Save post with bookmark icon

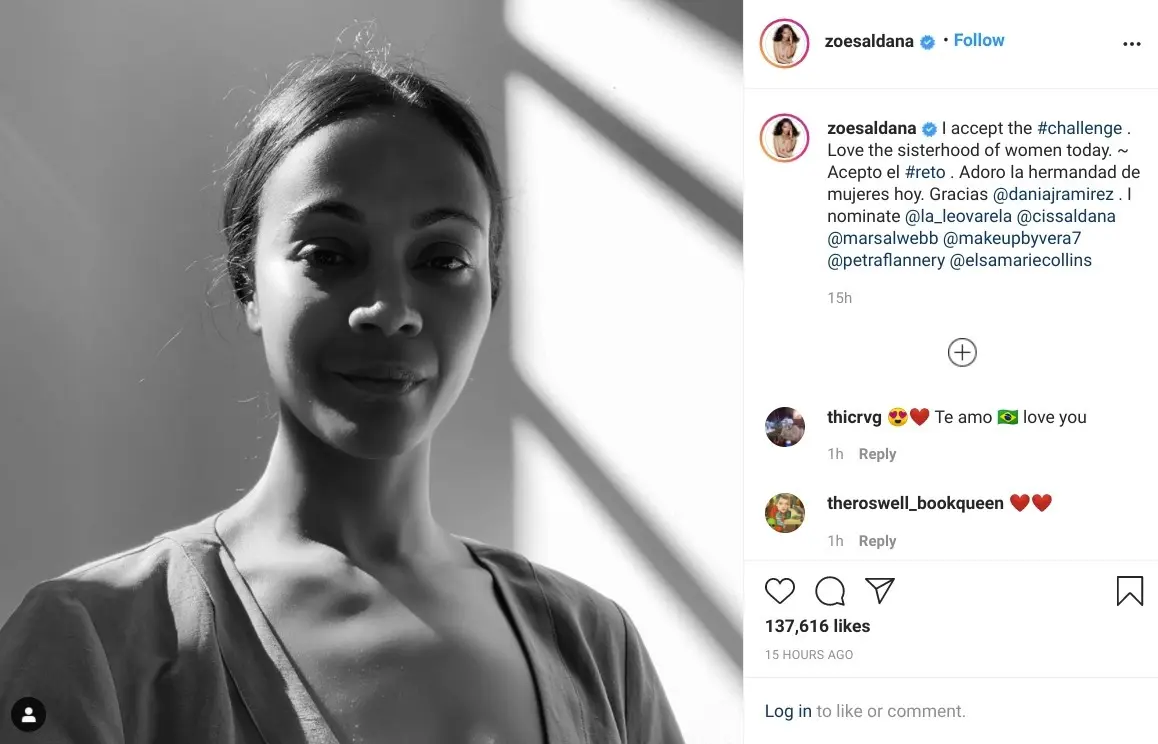click(x=1129, y=591)
